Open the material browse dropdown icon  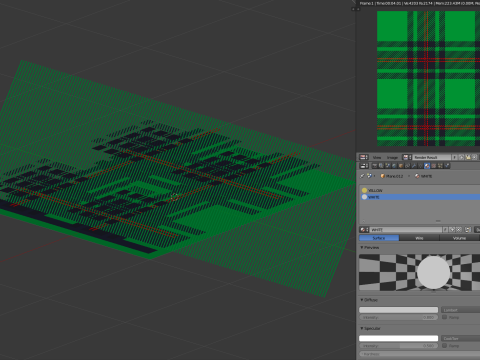364,230
